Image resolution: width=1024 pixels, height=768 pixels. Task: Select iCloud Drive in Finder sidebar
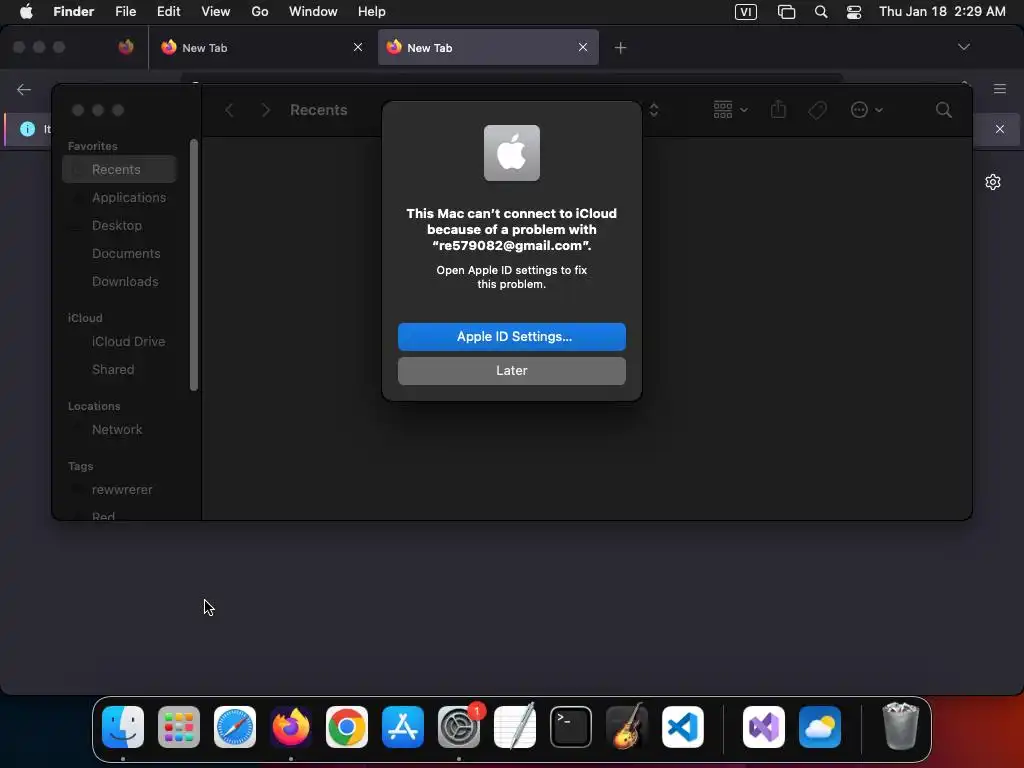(119, 342)
